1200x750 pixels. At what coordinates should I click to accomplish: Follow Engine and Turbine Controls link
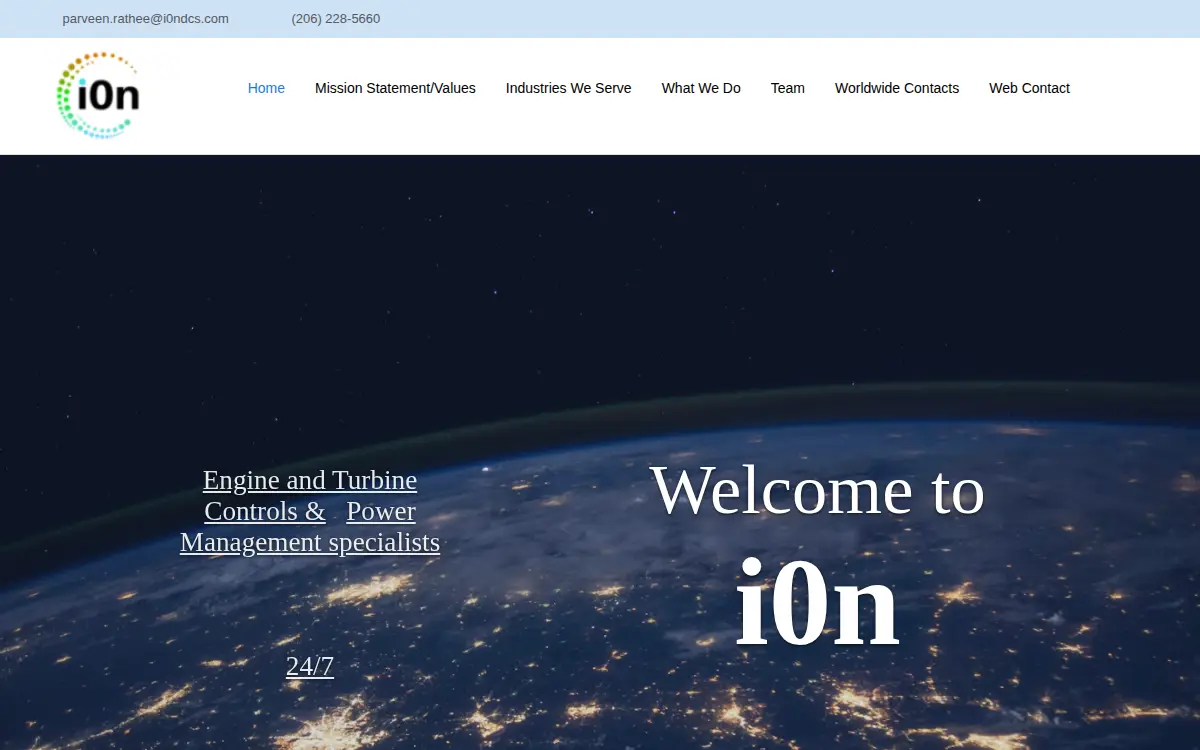pyautogui.click(x=310, y=511)
